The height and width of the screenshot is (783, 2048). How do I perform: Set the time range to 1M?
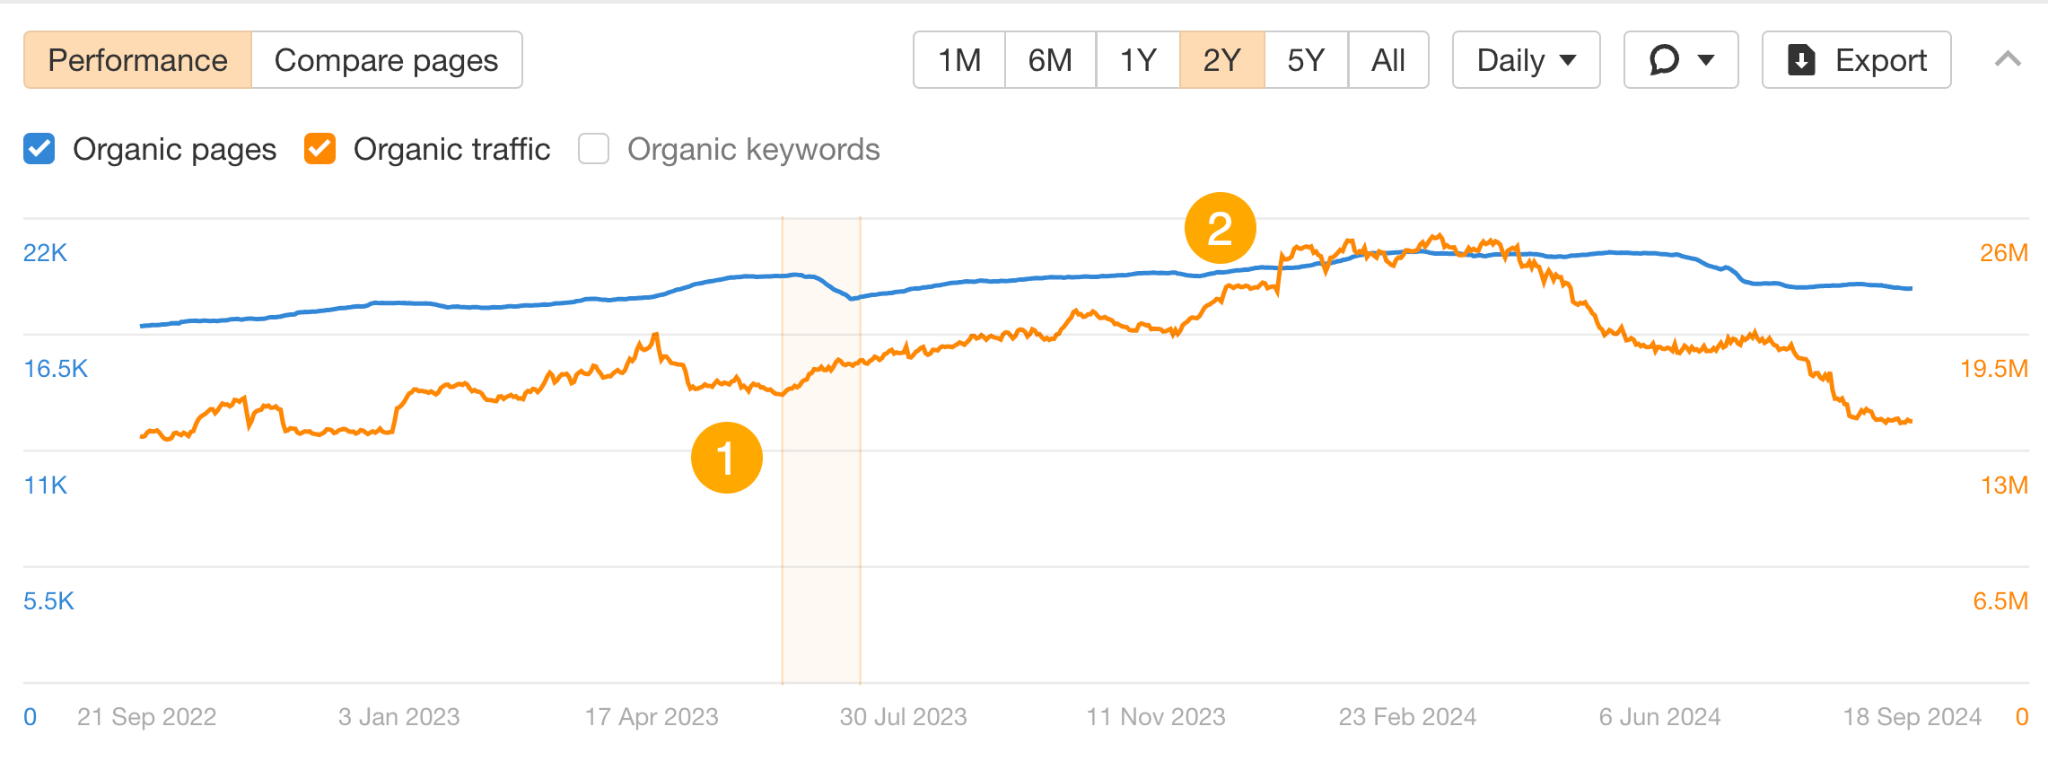tap(959, 60)
